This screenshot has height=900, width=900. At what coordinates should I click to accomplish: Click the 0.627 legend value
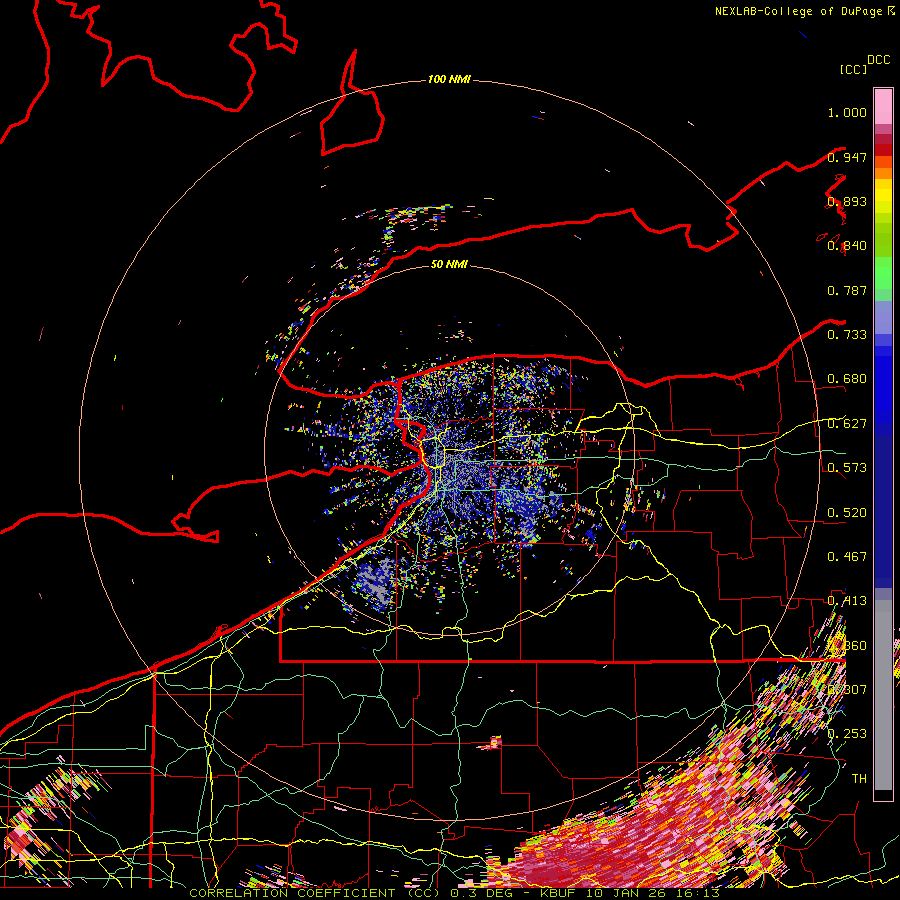pyautogui.click(x=847, y=424)
